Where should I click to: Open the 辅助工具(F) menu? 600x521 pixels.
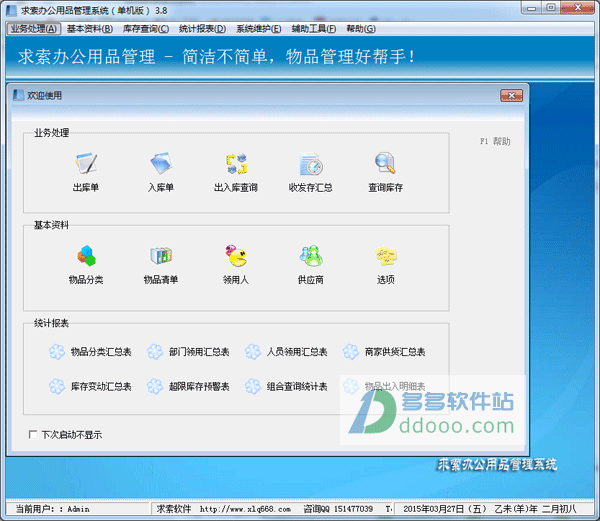[x=314, y=29]
